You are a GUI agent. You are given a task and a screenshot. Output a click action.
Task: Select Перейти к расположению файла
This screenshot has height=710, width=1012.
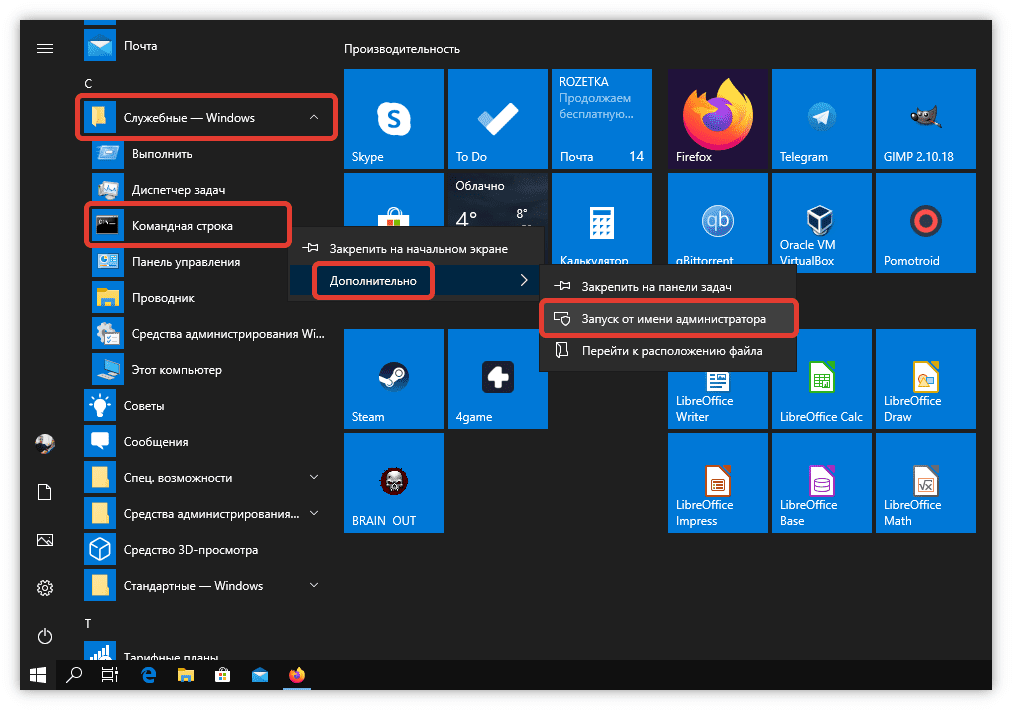click(x=668, y=351)
